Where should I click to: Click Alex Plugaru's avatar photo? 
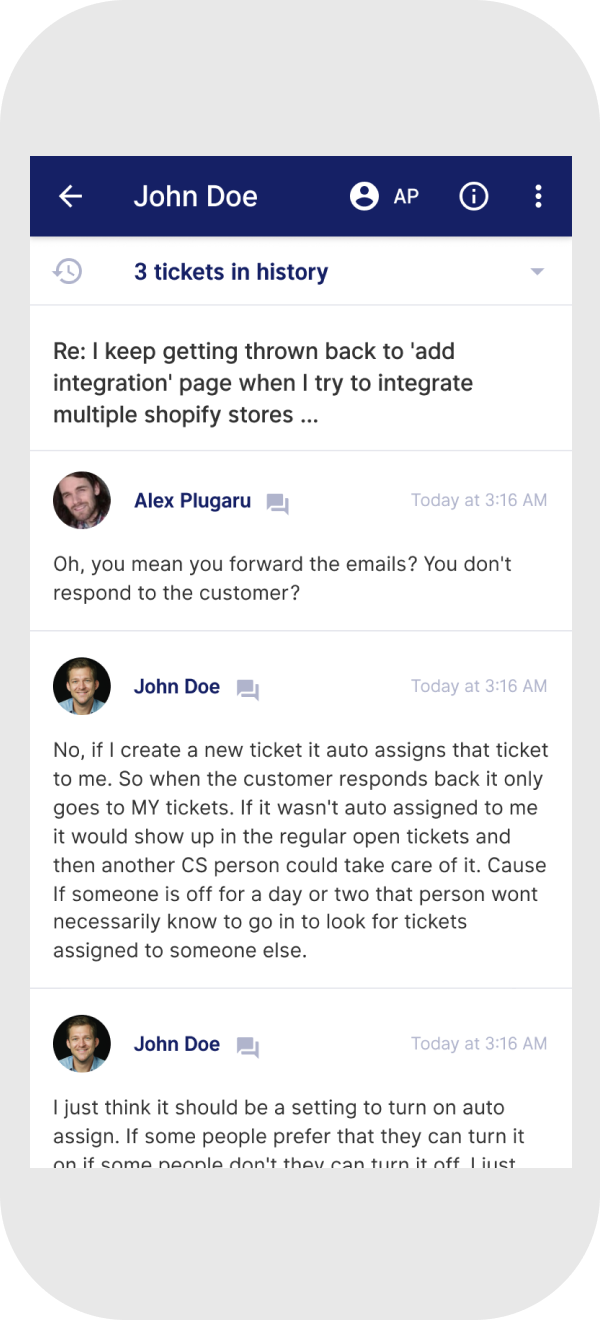(x=82, y=500)
